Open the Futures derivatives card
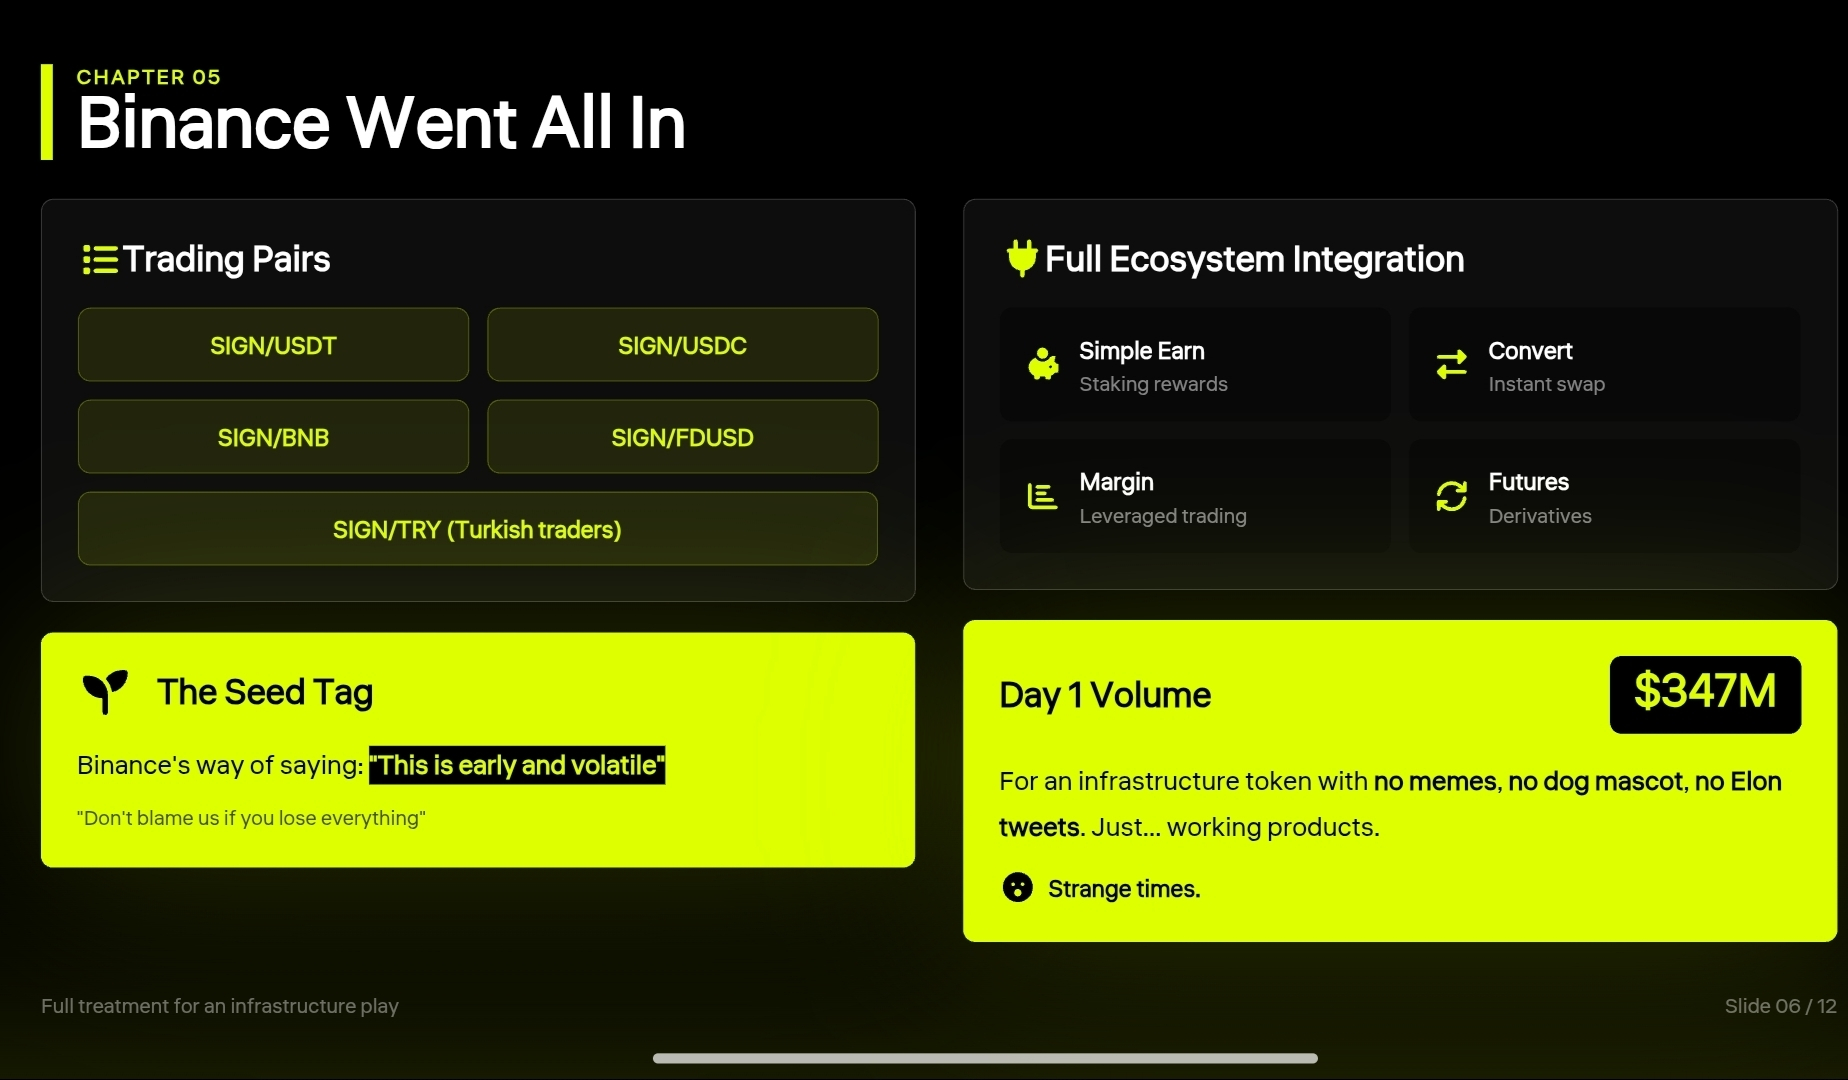Image resolution: width=1848 pixels, height=1080 pixels. [x=1604, y=496]
